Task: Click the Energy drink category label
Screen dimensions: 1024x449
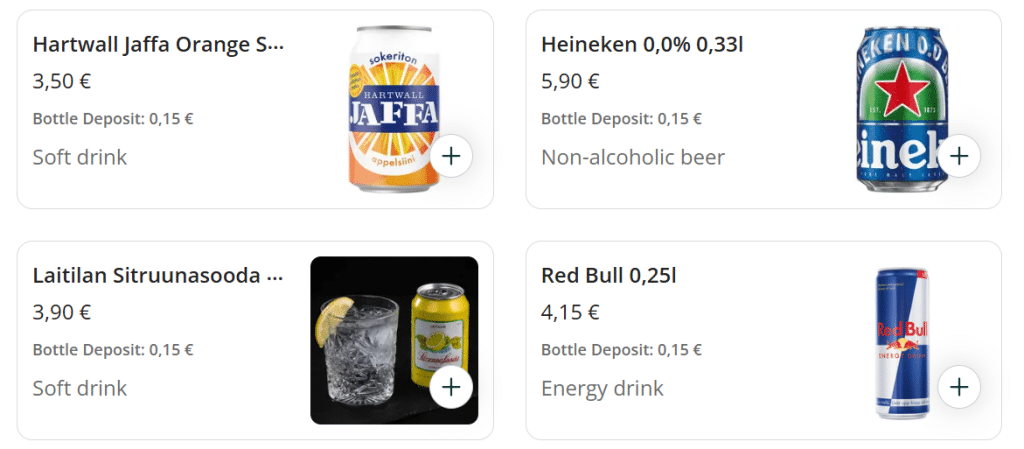Action: 602,388
